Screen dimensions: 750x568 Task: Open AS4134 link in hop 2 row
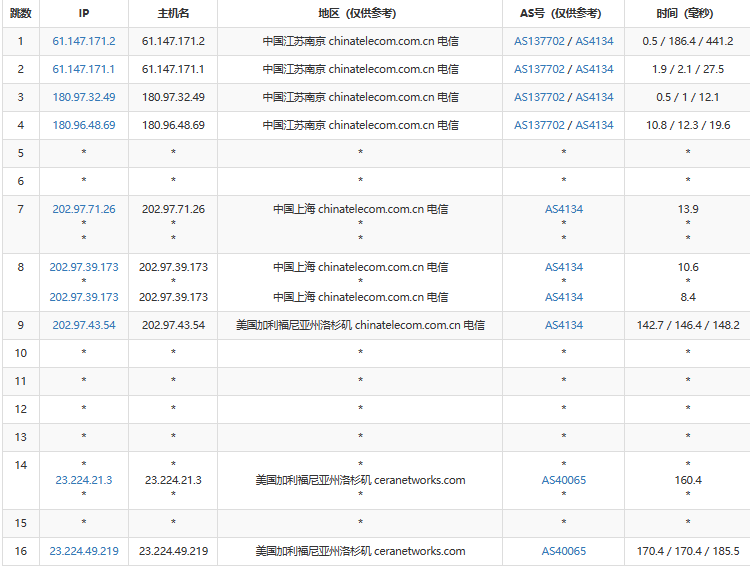594,69
